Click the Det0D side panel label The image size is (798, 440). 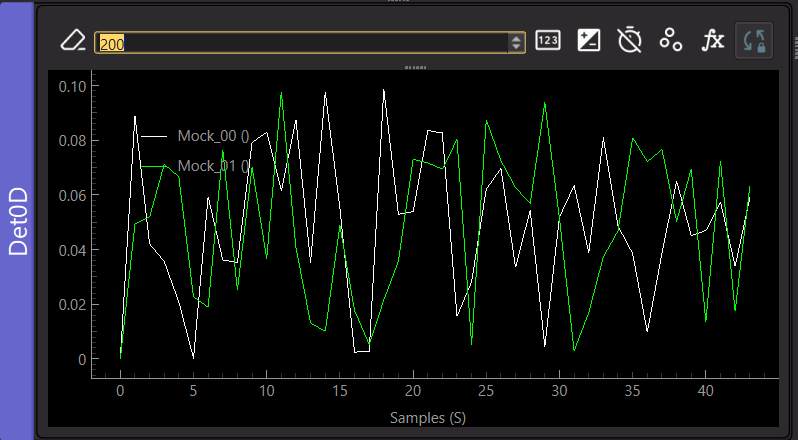18,222
